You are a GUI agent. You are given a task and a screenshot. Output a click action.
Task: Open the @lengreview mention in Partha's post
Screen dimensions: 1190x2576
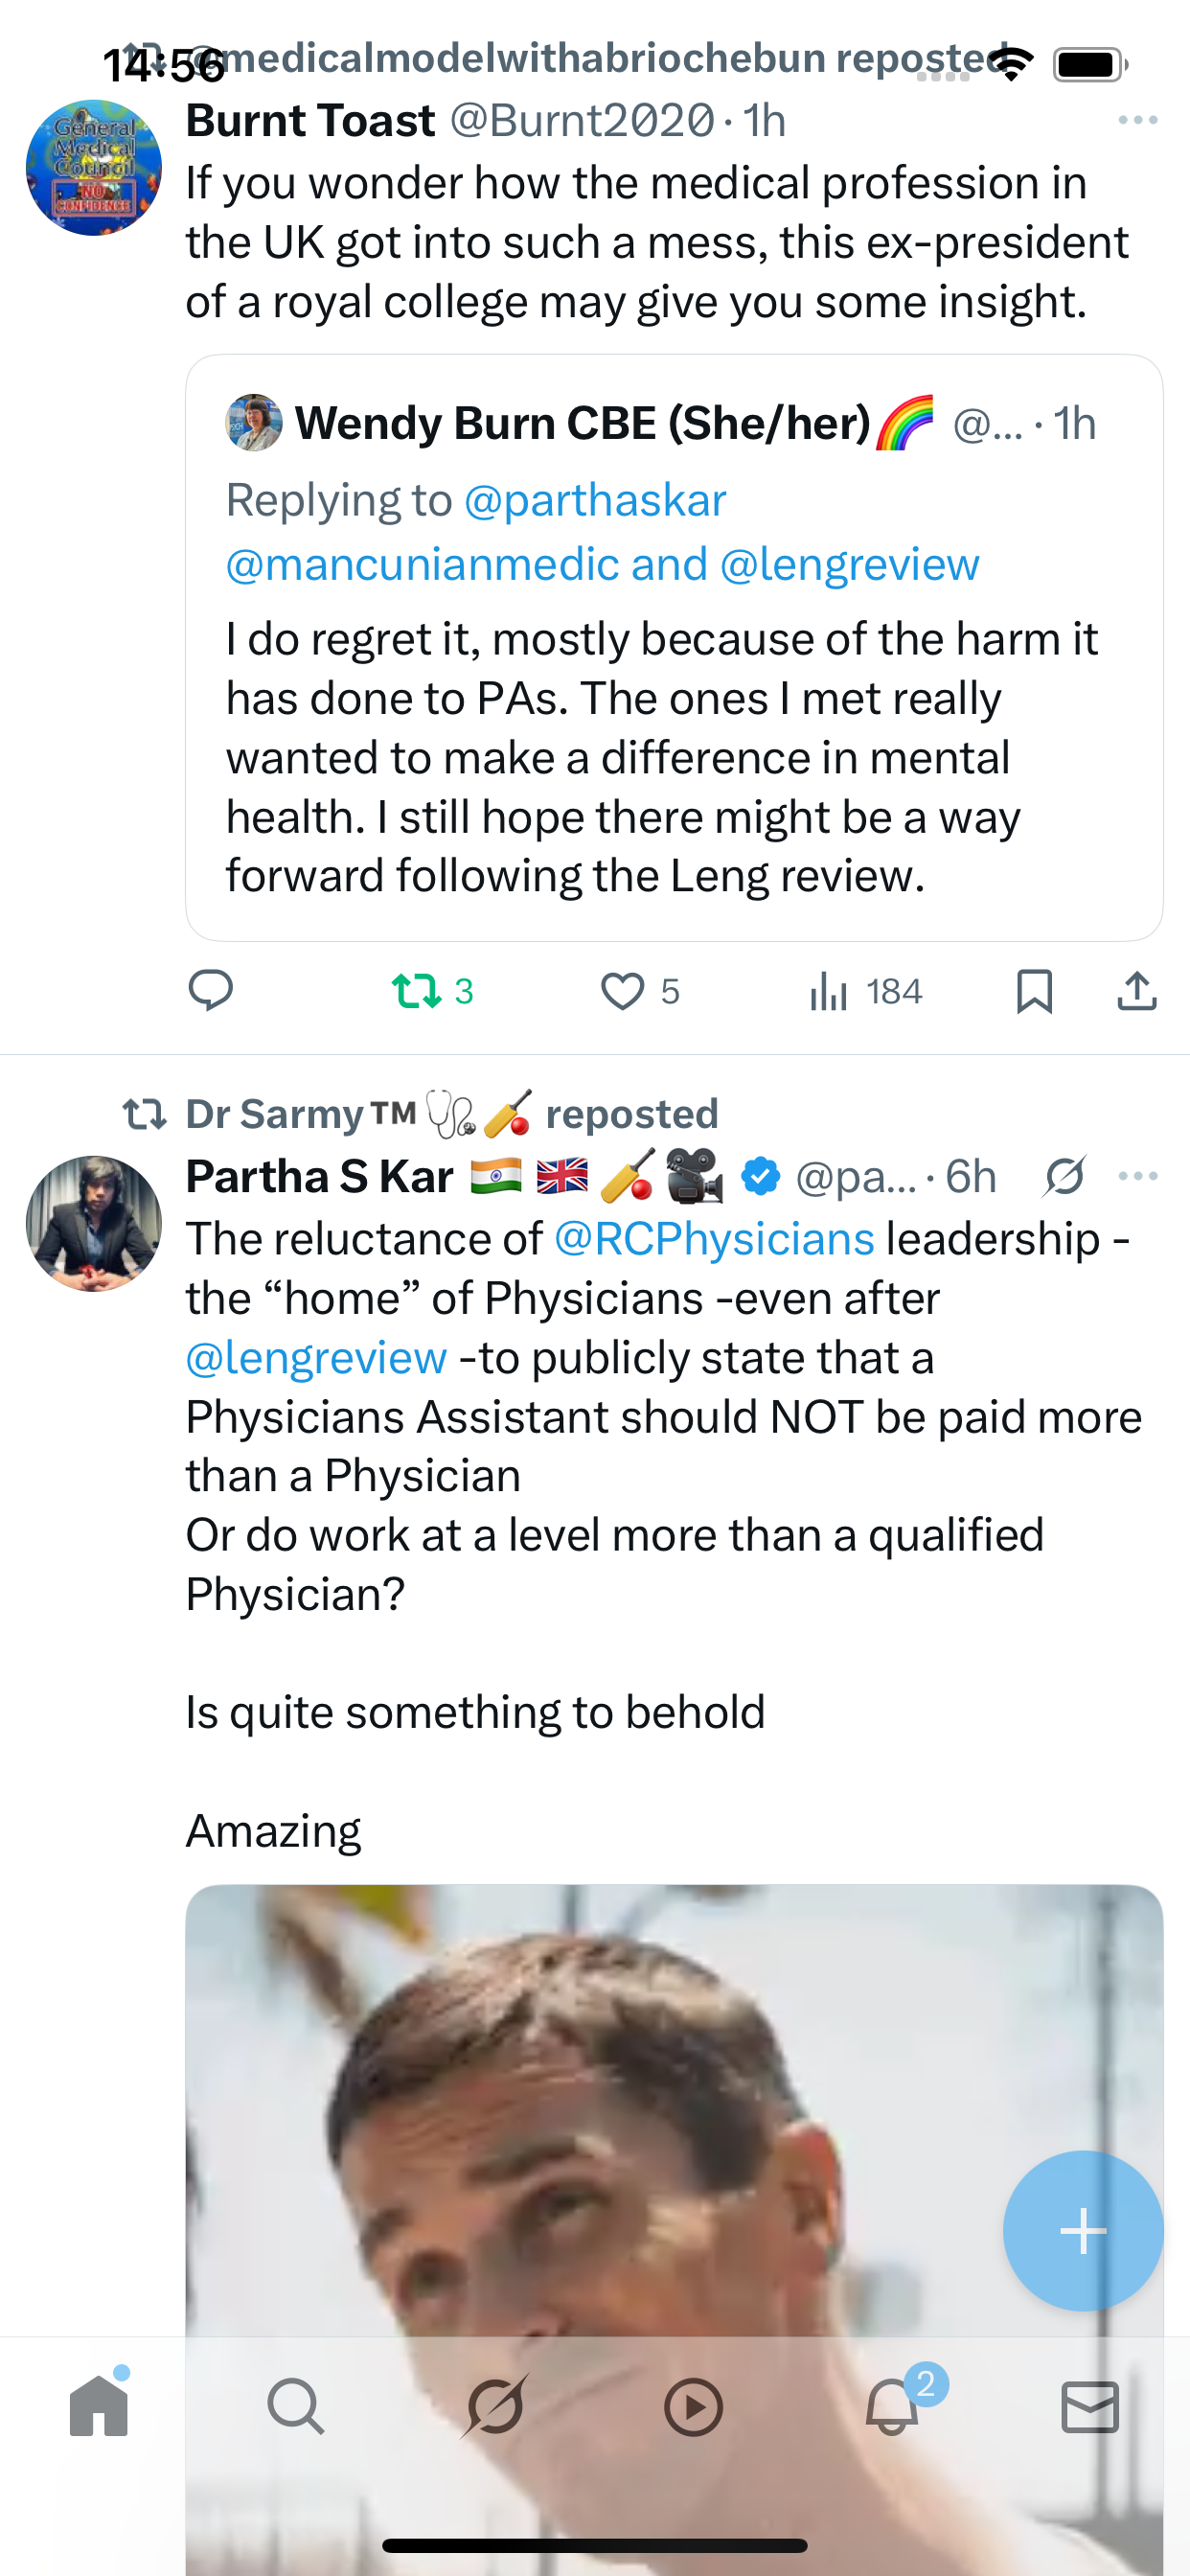(316, 1358)
